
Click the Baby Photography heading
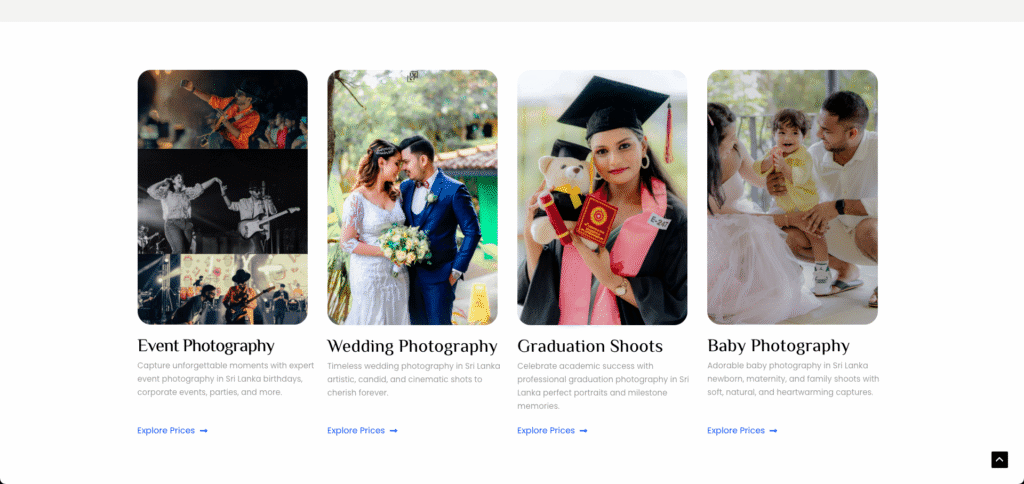(778, 346)
